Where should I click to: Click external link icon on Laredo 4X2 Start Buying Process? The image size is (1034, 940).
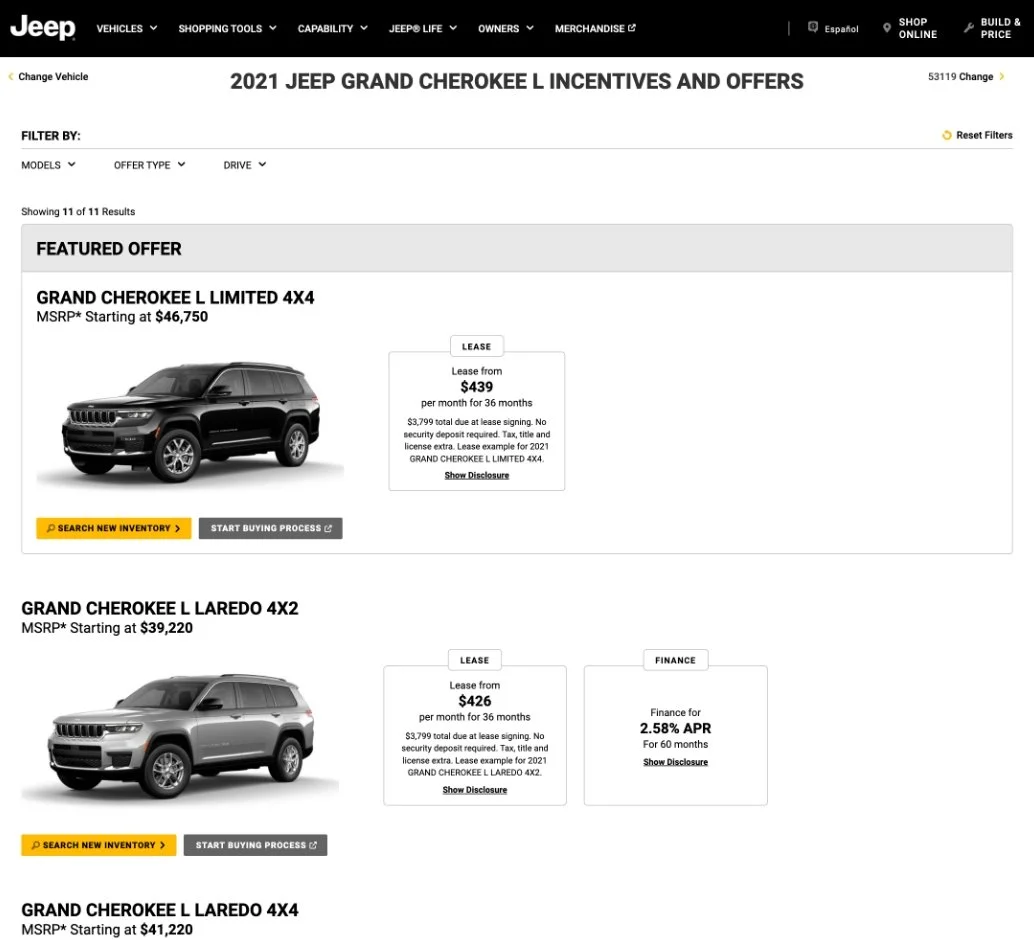pyautogui.click(x=313, y=845)
